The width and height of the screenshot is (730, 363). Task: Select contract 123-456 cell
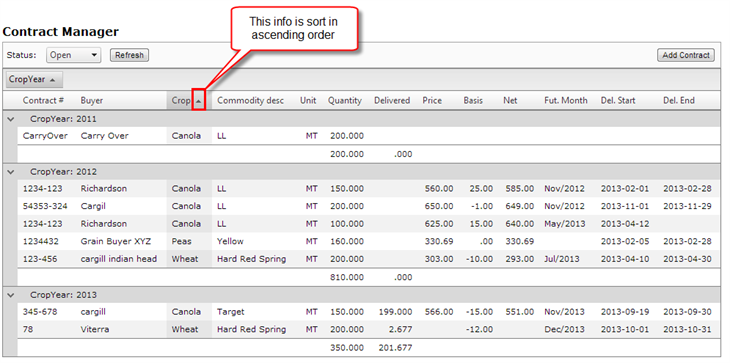pyautogui.click(x=40, y=259)
